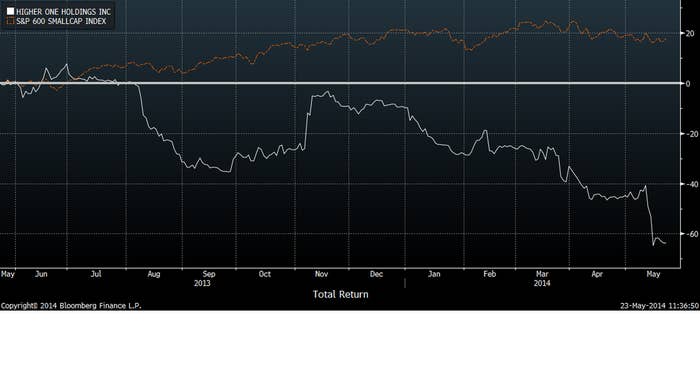Click the Jul label on the time axis
The width and height of the screenshot is (700, 379).
point(96,274)
